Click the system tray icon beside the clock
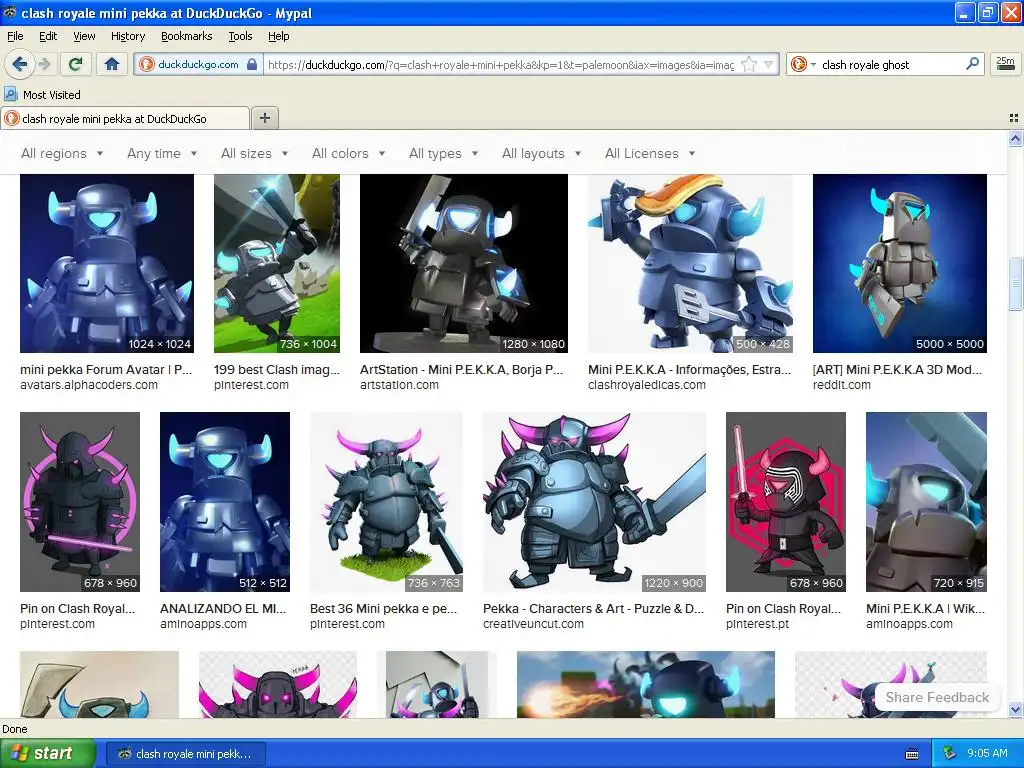The image size is (1024, 768). click(949, 753)
